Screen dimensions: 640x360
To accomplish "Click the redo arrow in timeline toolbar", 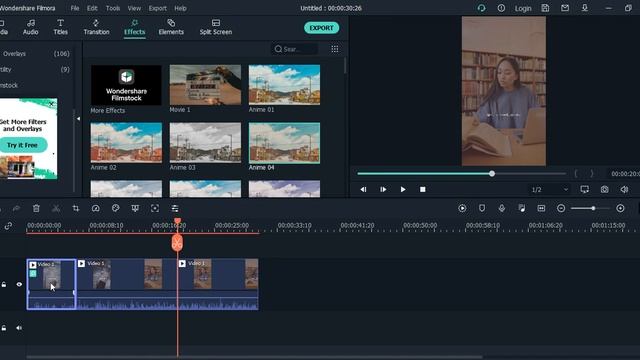I will [x=16, y=209].
